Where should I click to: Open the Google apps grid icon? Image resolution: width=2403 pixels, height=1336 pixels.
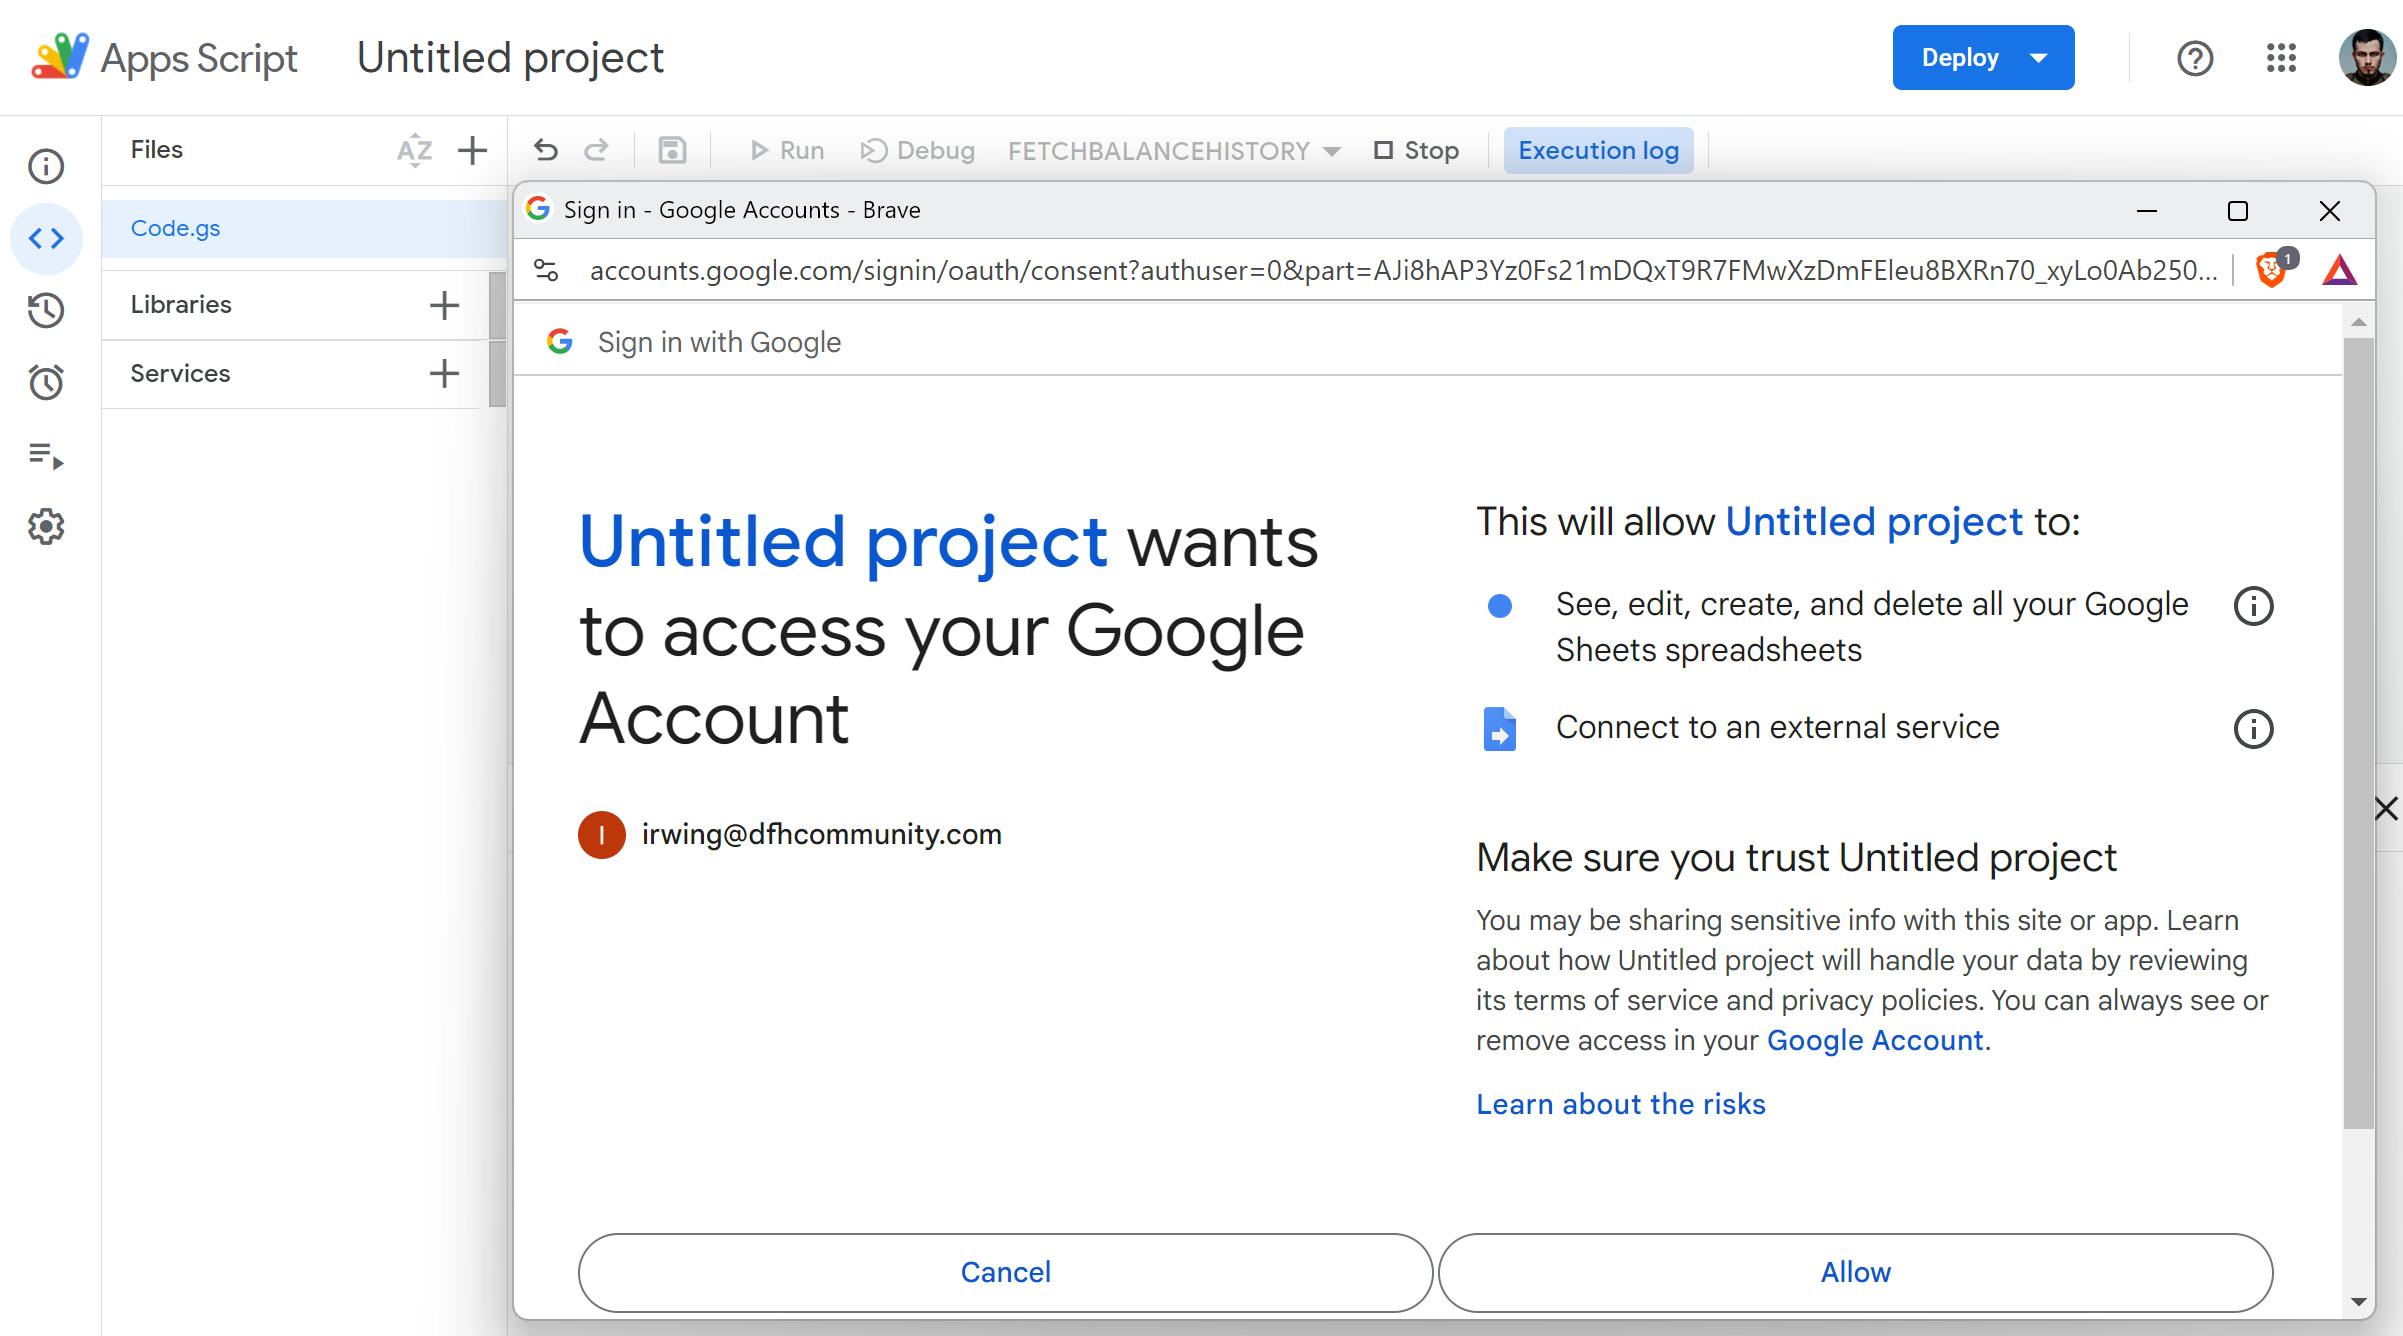click(x=2281, y=58)
